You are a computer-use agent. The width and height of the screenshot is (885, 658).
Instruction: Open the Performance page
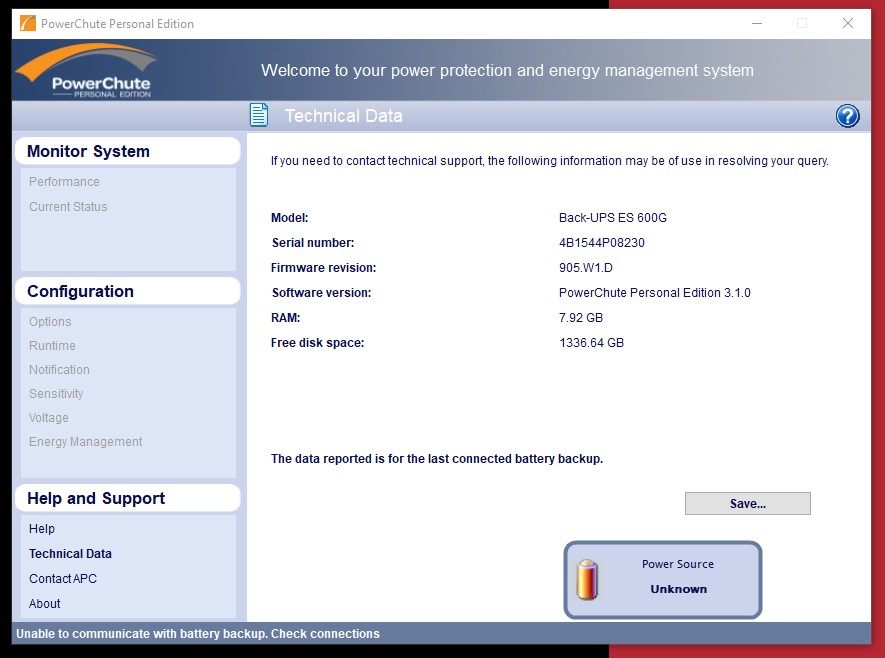[64, 182]
